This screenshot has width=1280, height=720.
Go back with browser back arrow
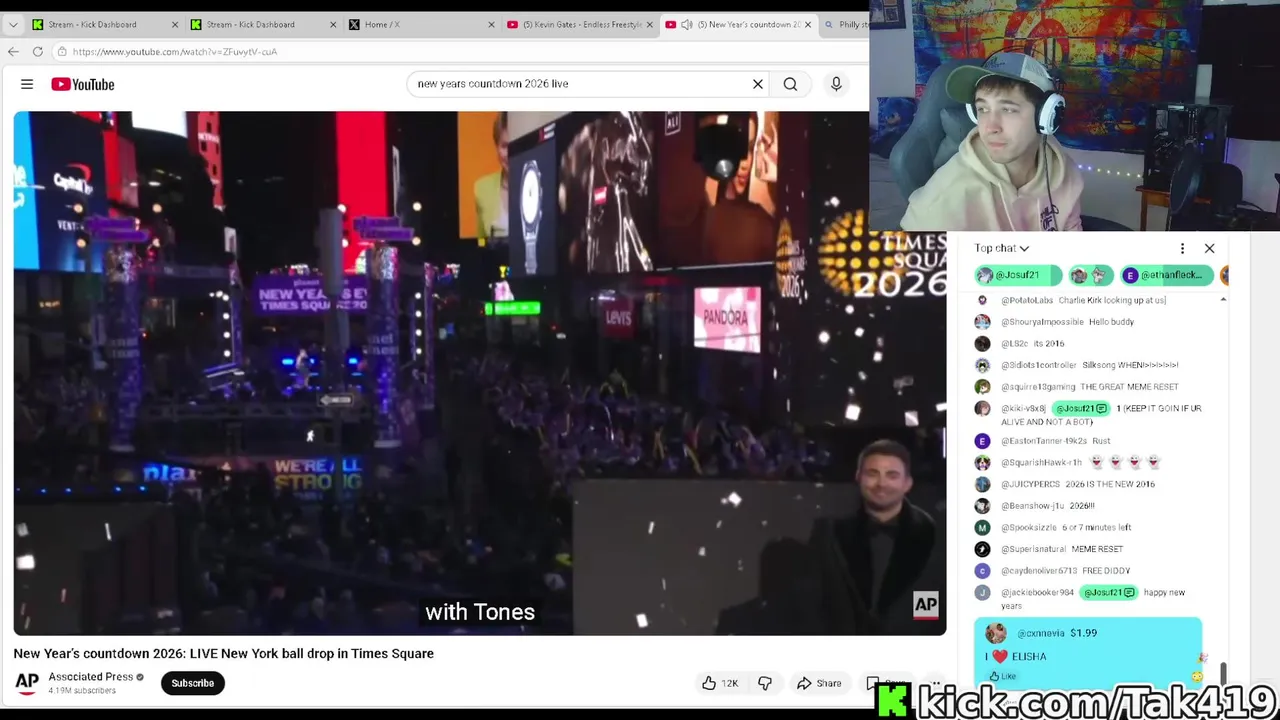pyautogui.click(x=13, y=51)
